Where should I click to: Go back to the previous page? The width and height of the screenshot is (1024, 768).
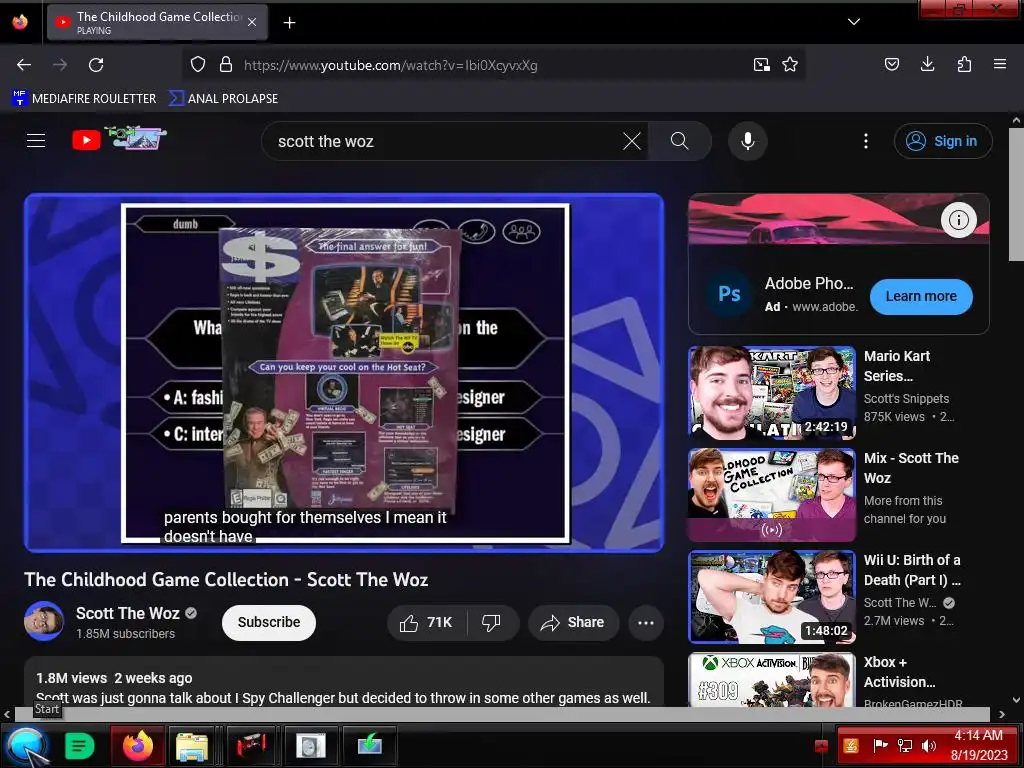[24, 65]
